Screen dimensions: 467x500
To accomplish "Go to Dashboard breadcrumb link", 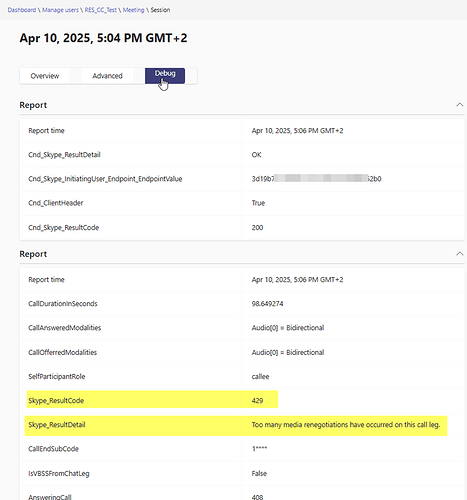I will (22, 10).
